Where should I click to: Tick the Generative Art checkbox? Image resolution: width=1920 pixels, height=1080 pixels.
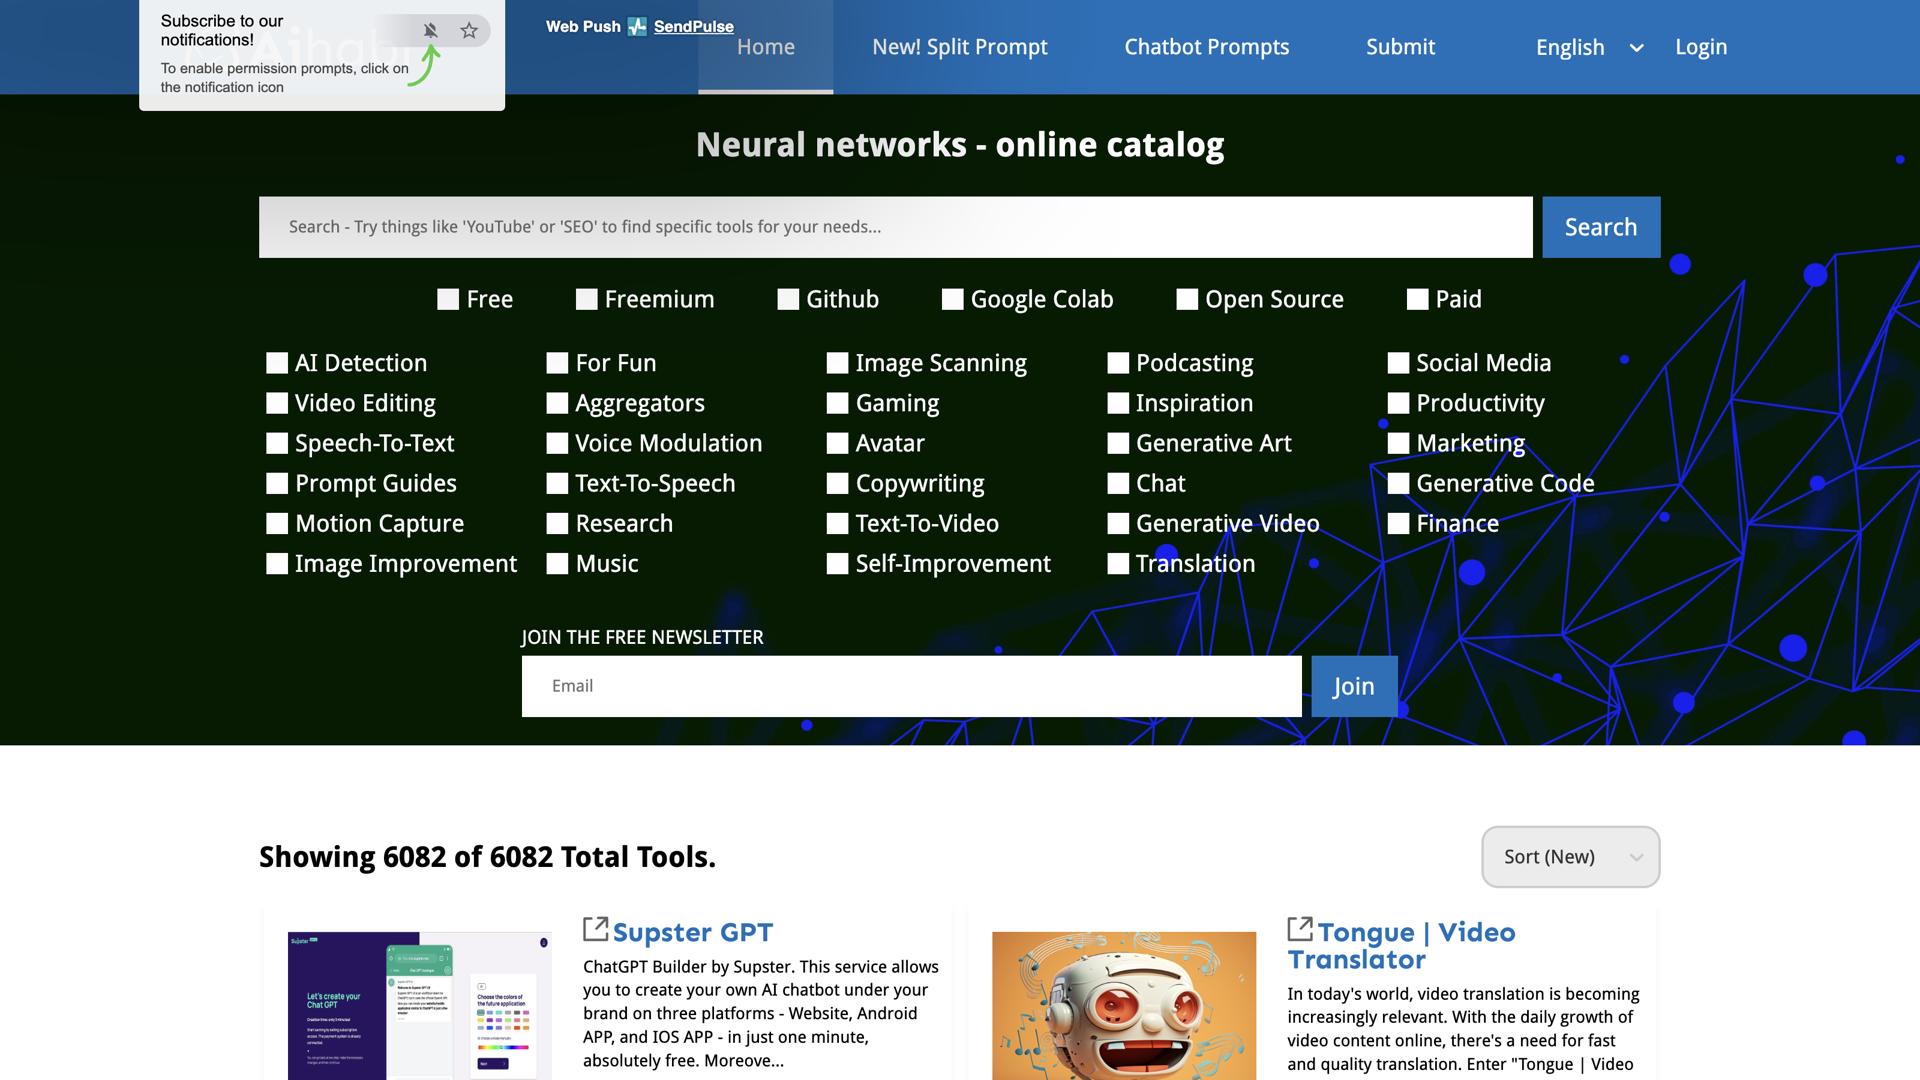pyautogui.click(x=1118, y=443)
